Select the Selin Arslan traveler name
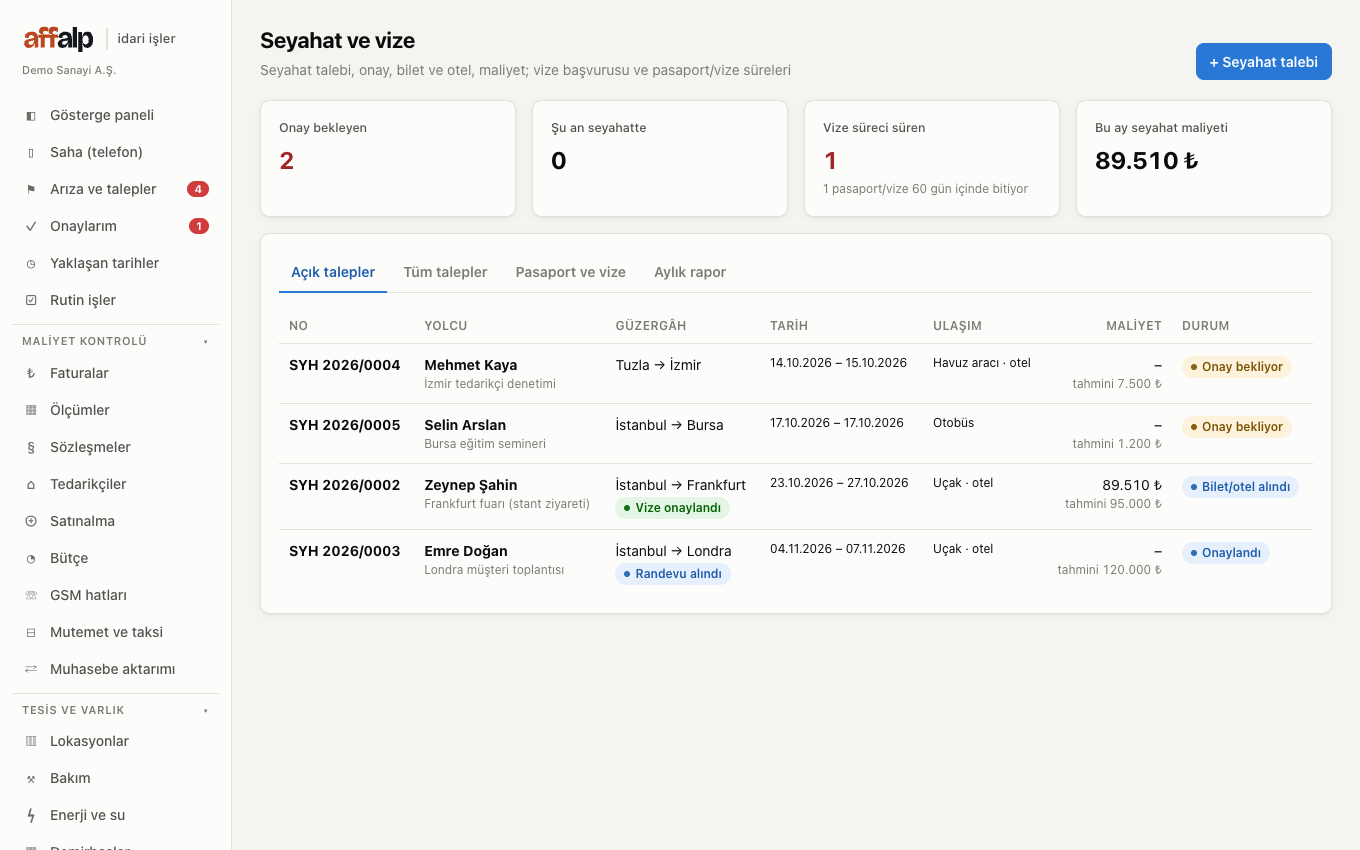Viewport: 1360px width, 850px height. pyautogui.click(x=465, y=425)
